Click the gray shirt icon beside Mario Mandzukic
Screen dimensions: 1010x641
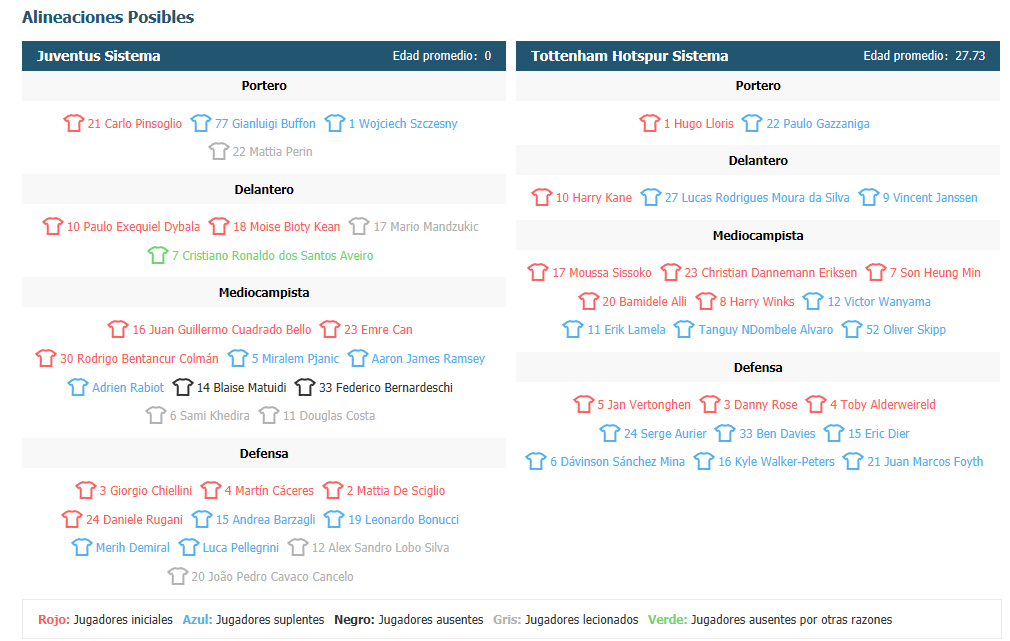click(x=359, y=226)
